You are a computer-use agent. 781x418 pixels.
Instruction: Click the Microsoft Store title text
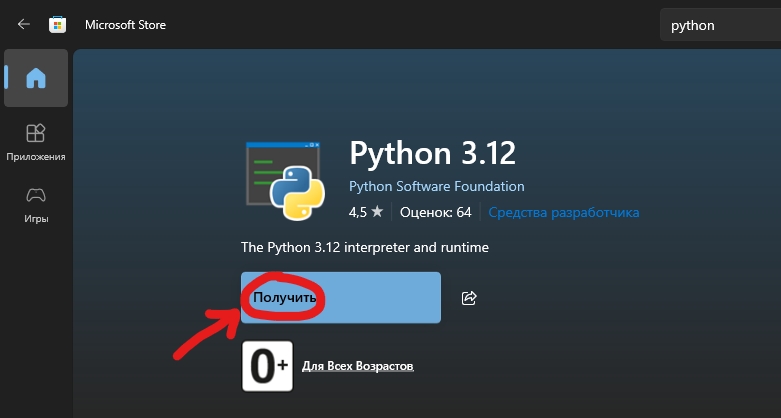coord(125,25)
